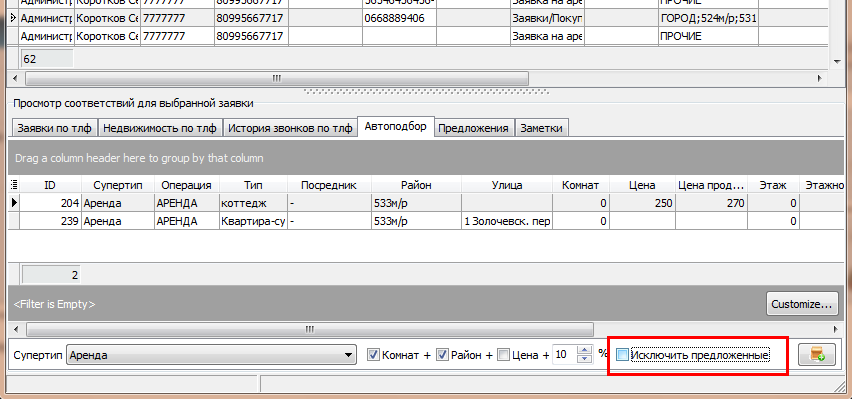The width and height of the screenshot is (852, 399).
Task: Open the Супертип dropdown showing Аренда
Action: pyautogui.click(x=211, y=356)
